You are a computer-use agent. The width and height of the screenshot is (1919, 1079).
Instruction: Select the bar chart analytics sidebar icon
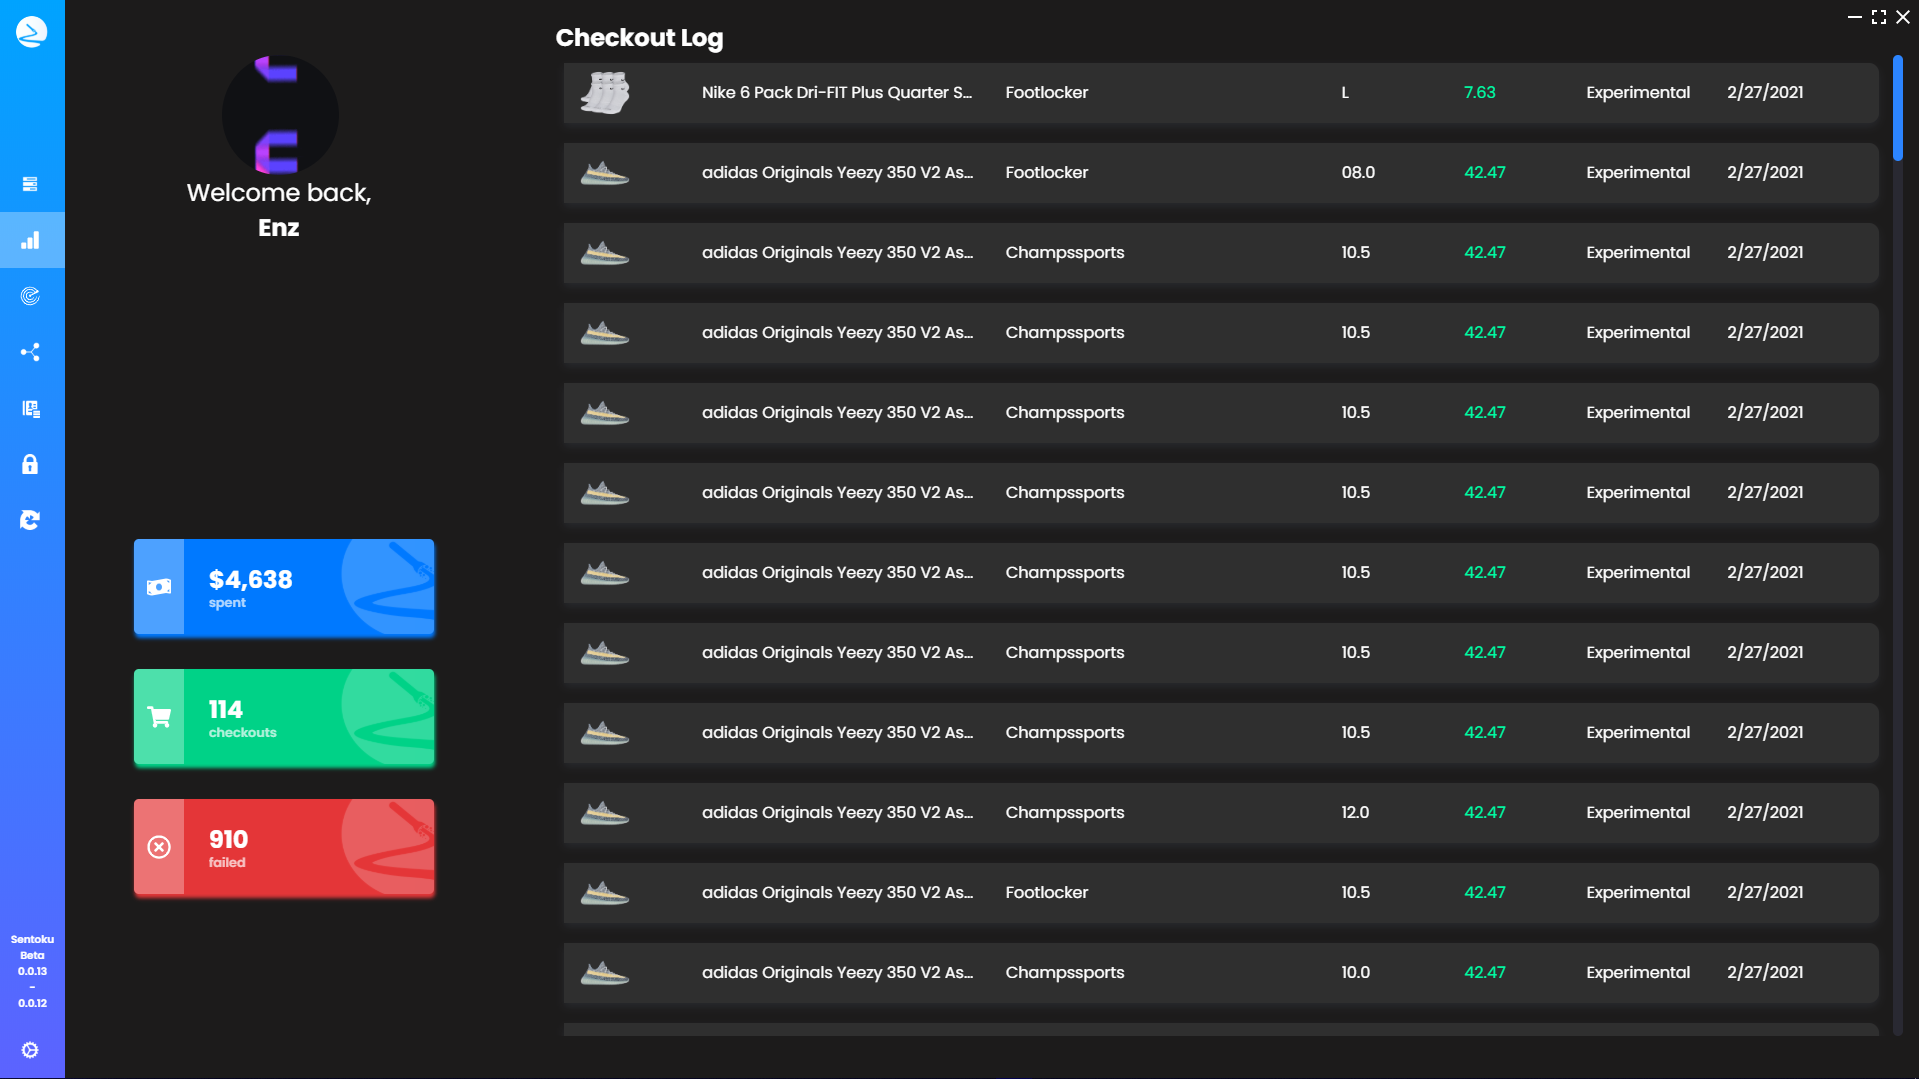point(30,240)
